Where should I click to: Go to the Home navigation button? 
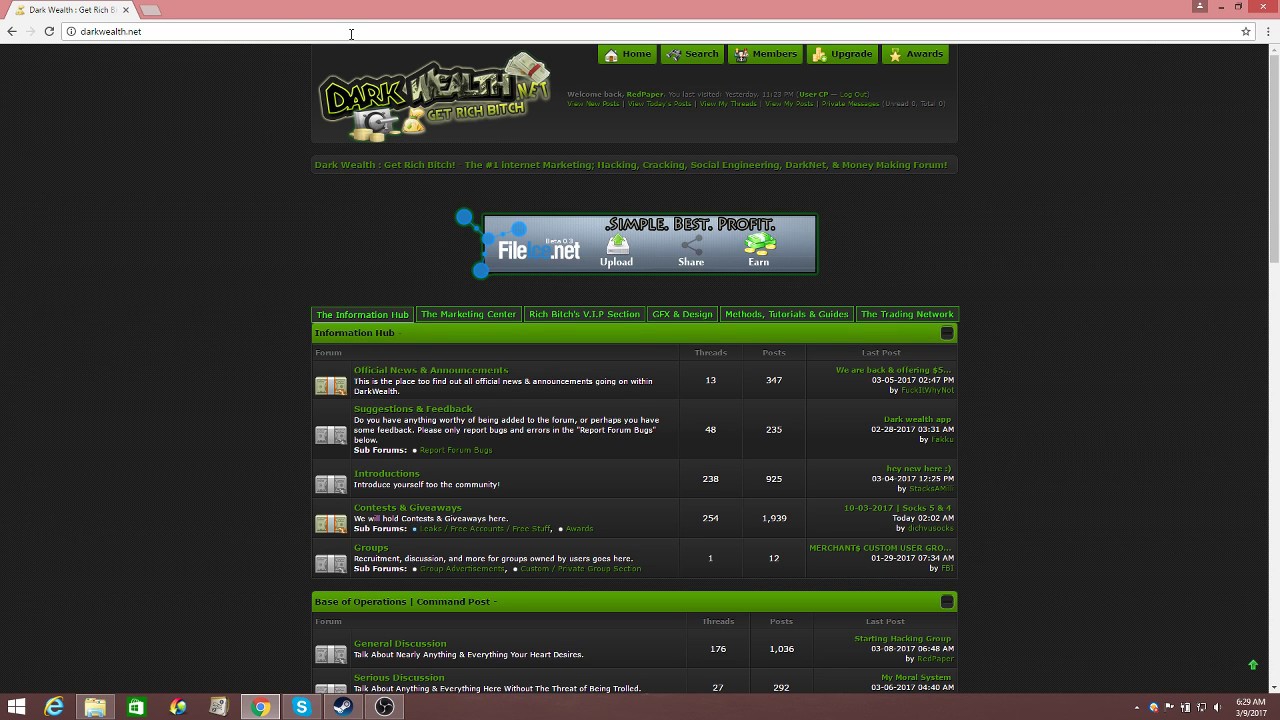point(627,54)
